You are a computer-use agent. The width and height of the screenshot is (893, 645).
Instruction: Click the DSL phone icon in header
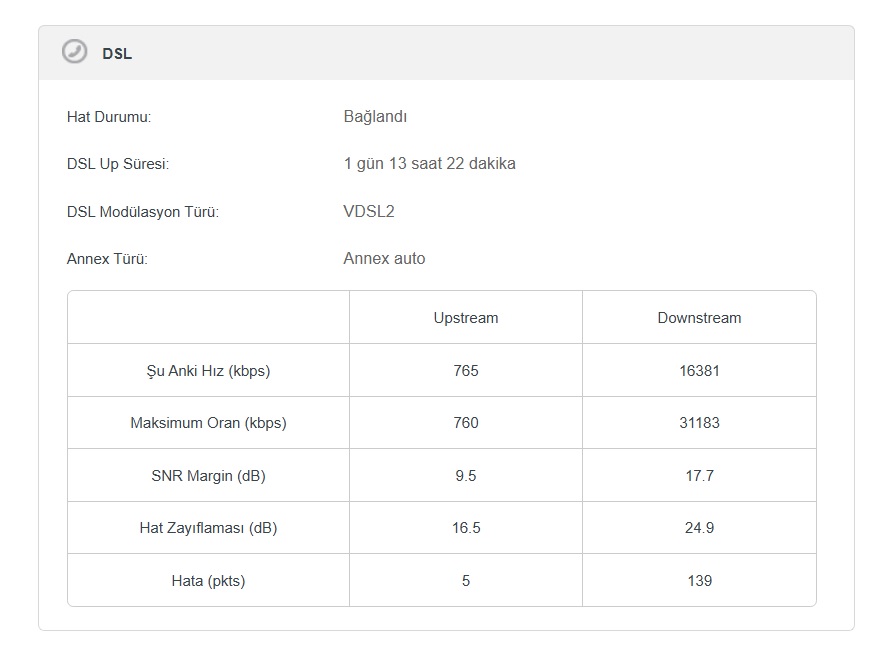[x=75, y=52]
